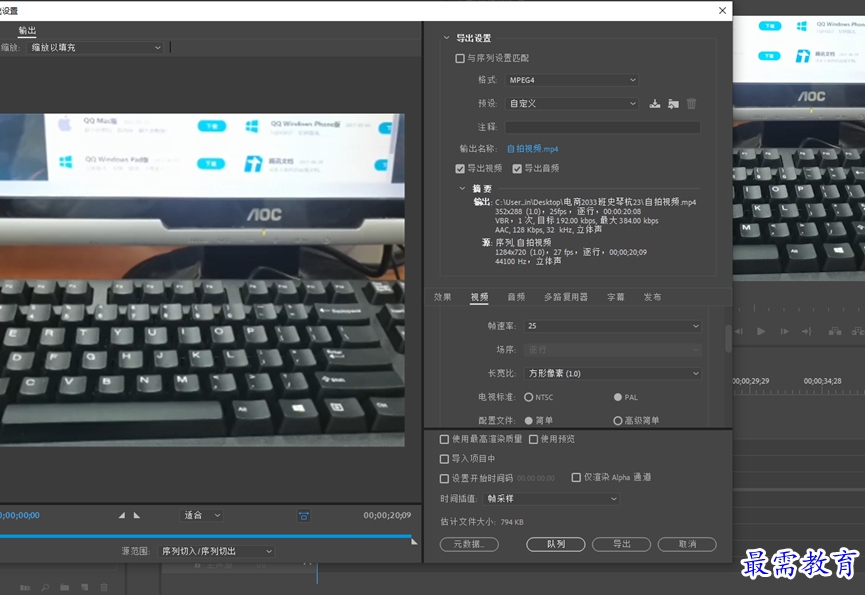Open the 帧速率 25 dropdown
This screenshot has width=865, height=595.
click(612, 326)
